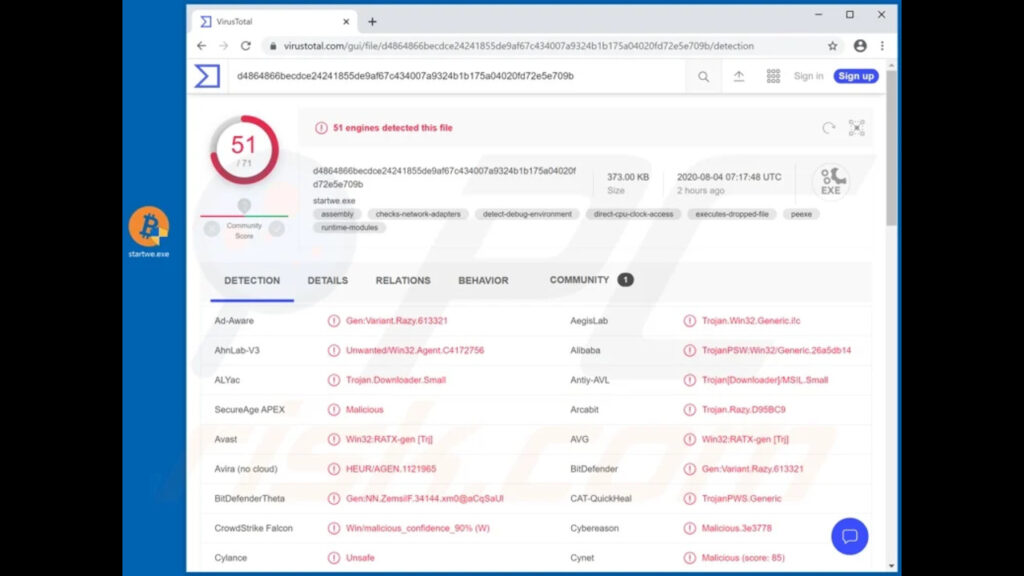
Task: Click the site lock icon in the address bar
Action: 273,46
